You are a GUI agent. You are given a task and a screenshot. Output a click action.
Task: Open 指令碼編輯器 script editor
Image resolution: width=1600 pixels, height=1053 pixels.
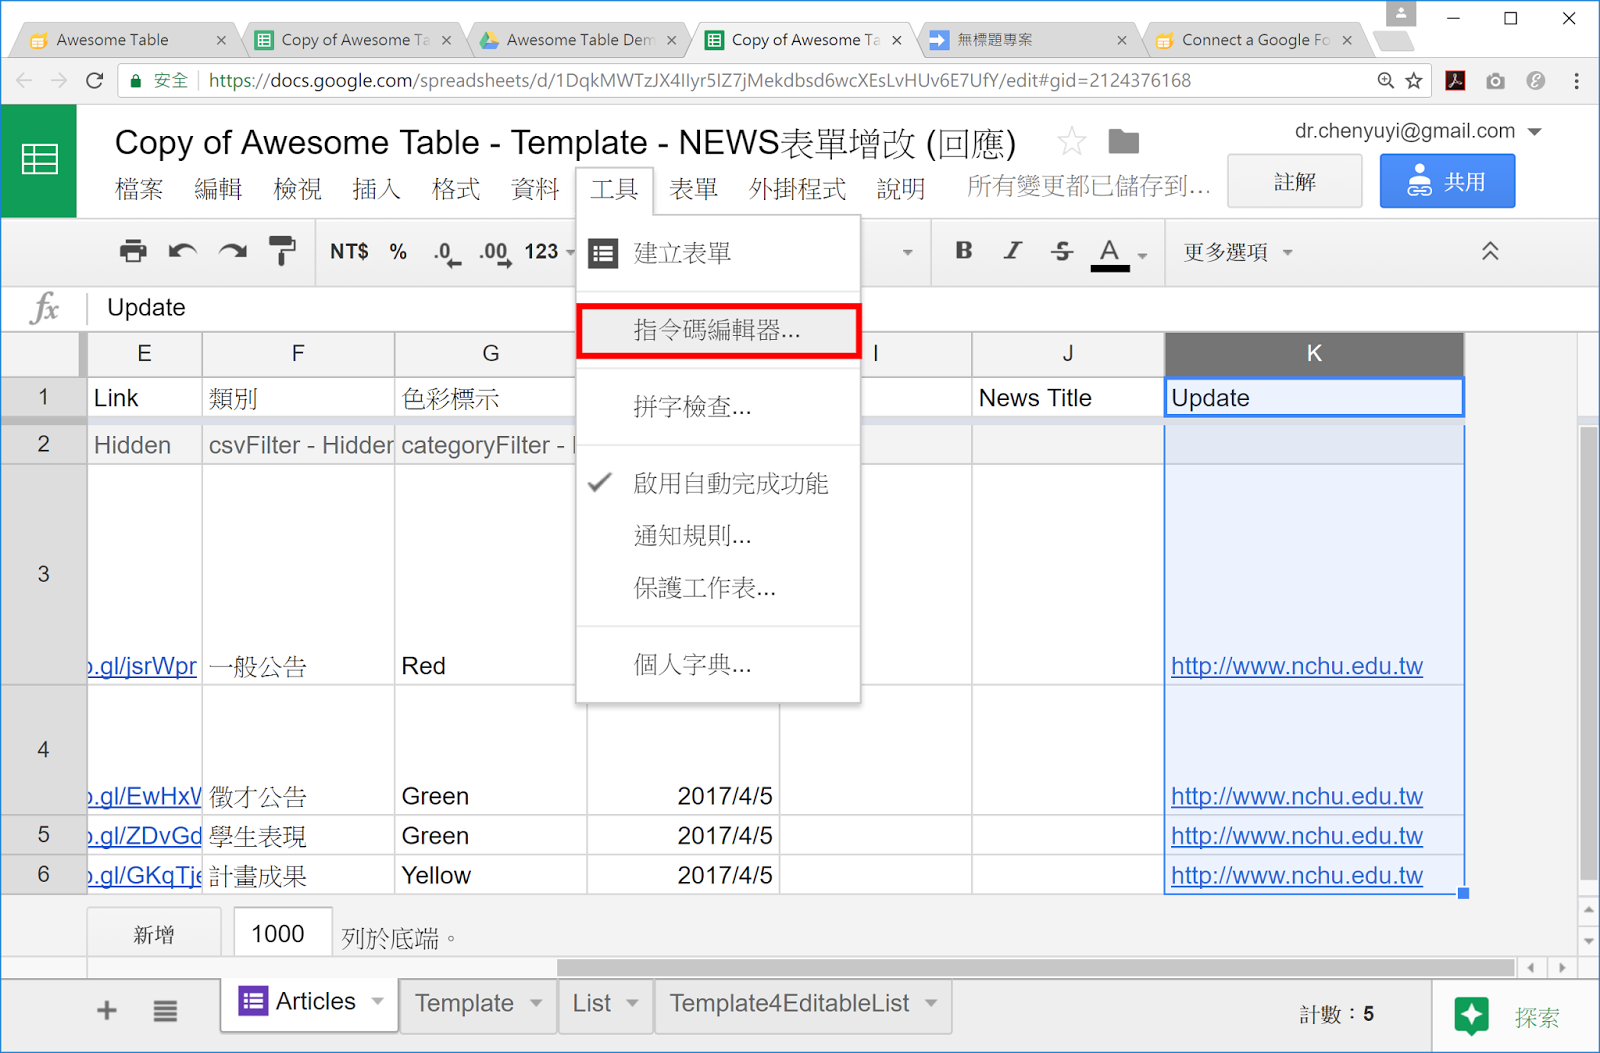[x=718, y=330]
